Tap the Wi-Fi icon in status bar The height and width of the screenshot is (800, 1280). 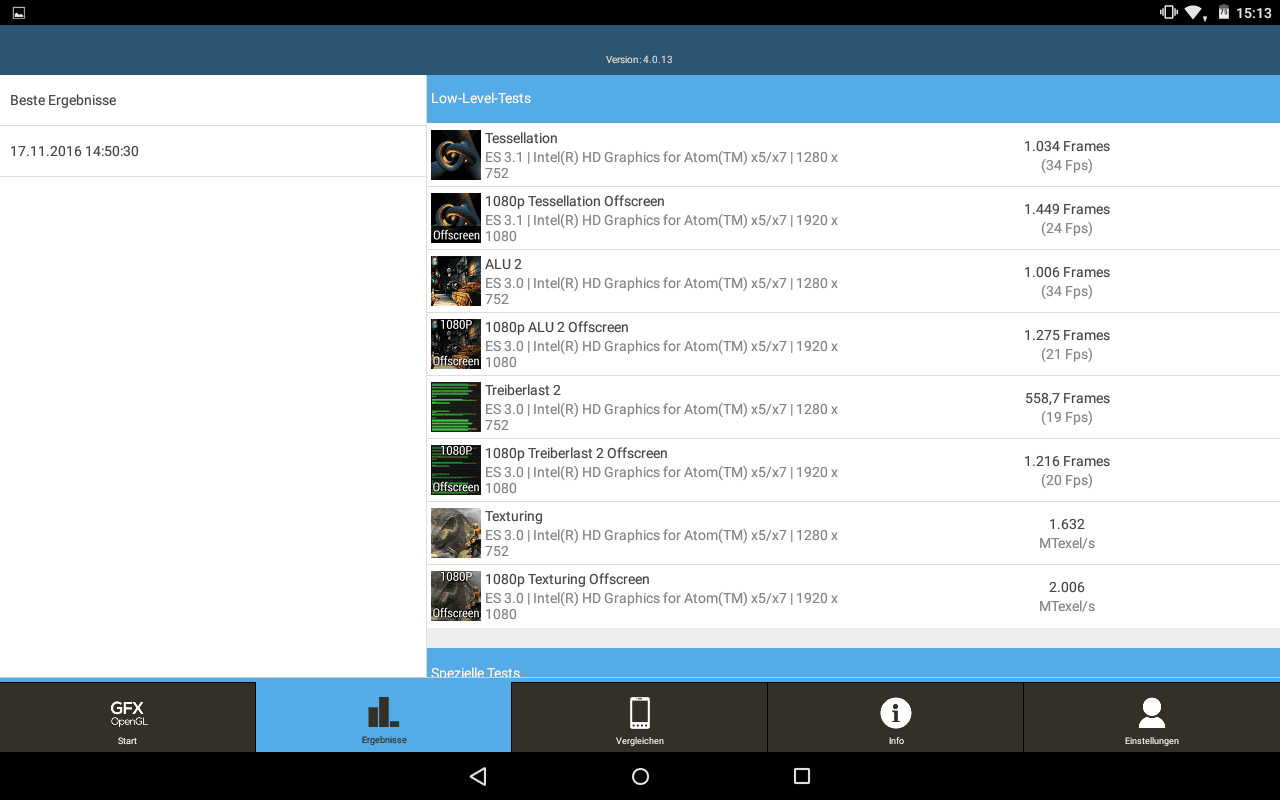1195,13
